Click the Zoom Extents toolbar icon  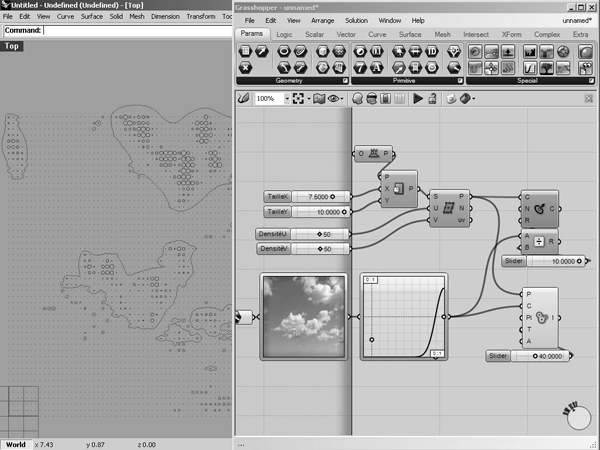click(298, 99)
